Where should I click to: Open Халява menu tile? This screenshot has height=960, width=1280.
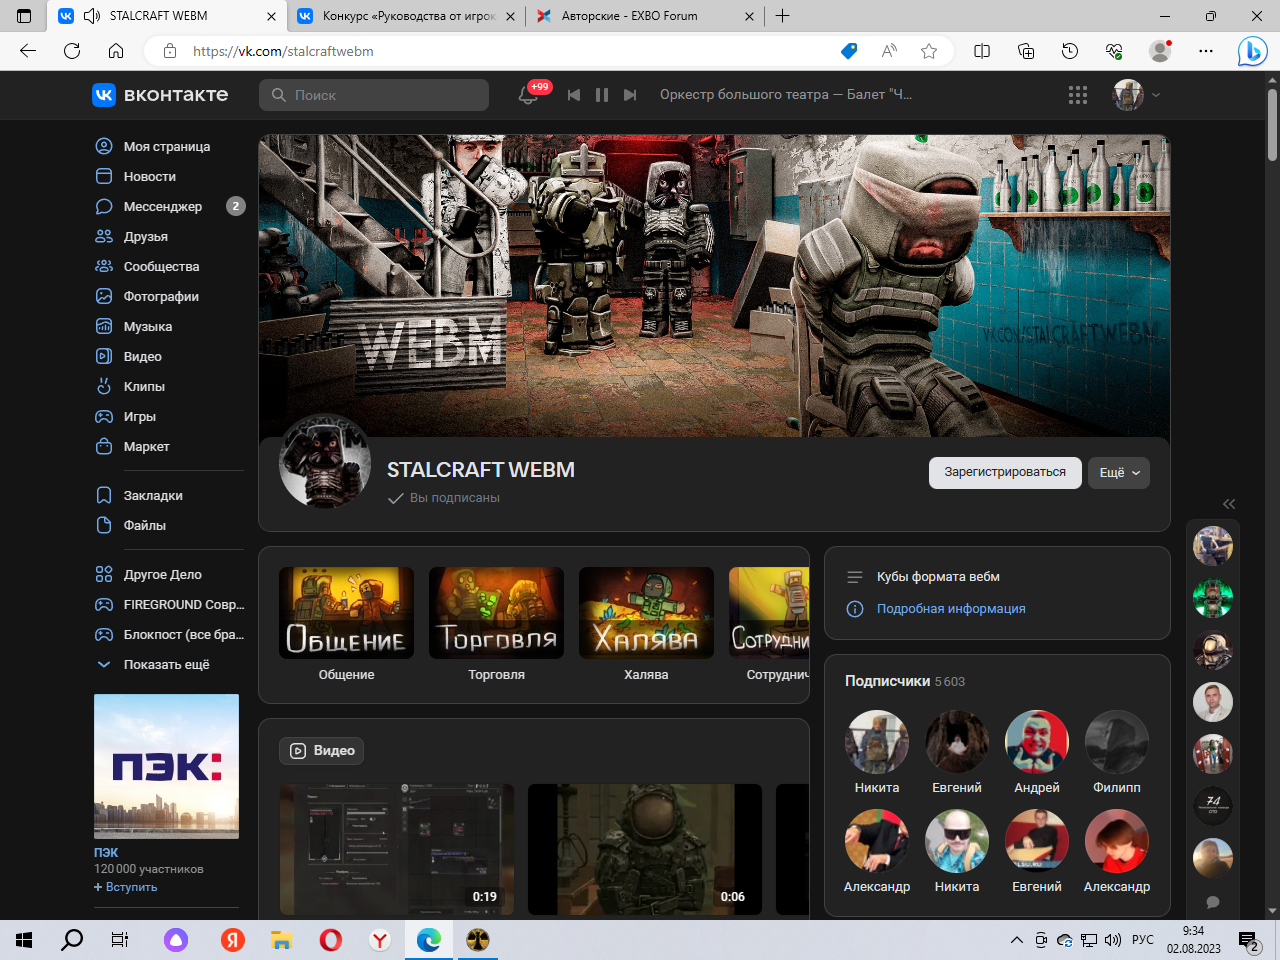646,625
